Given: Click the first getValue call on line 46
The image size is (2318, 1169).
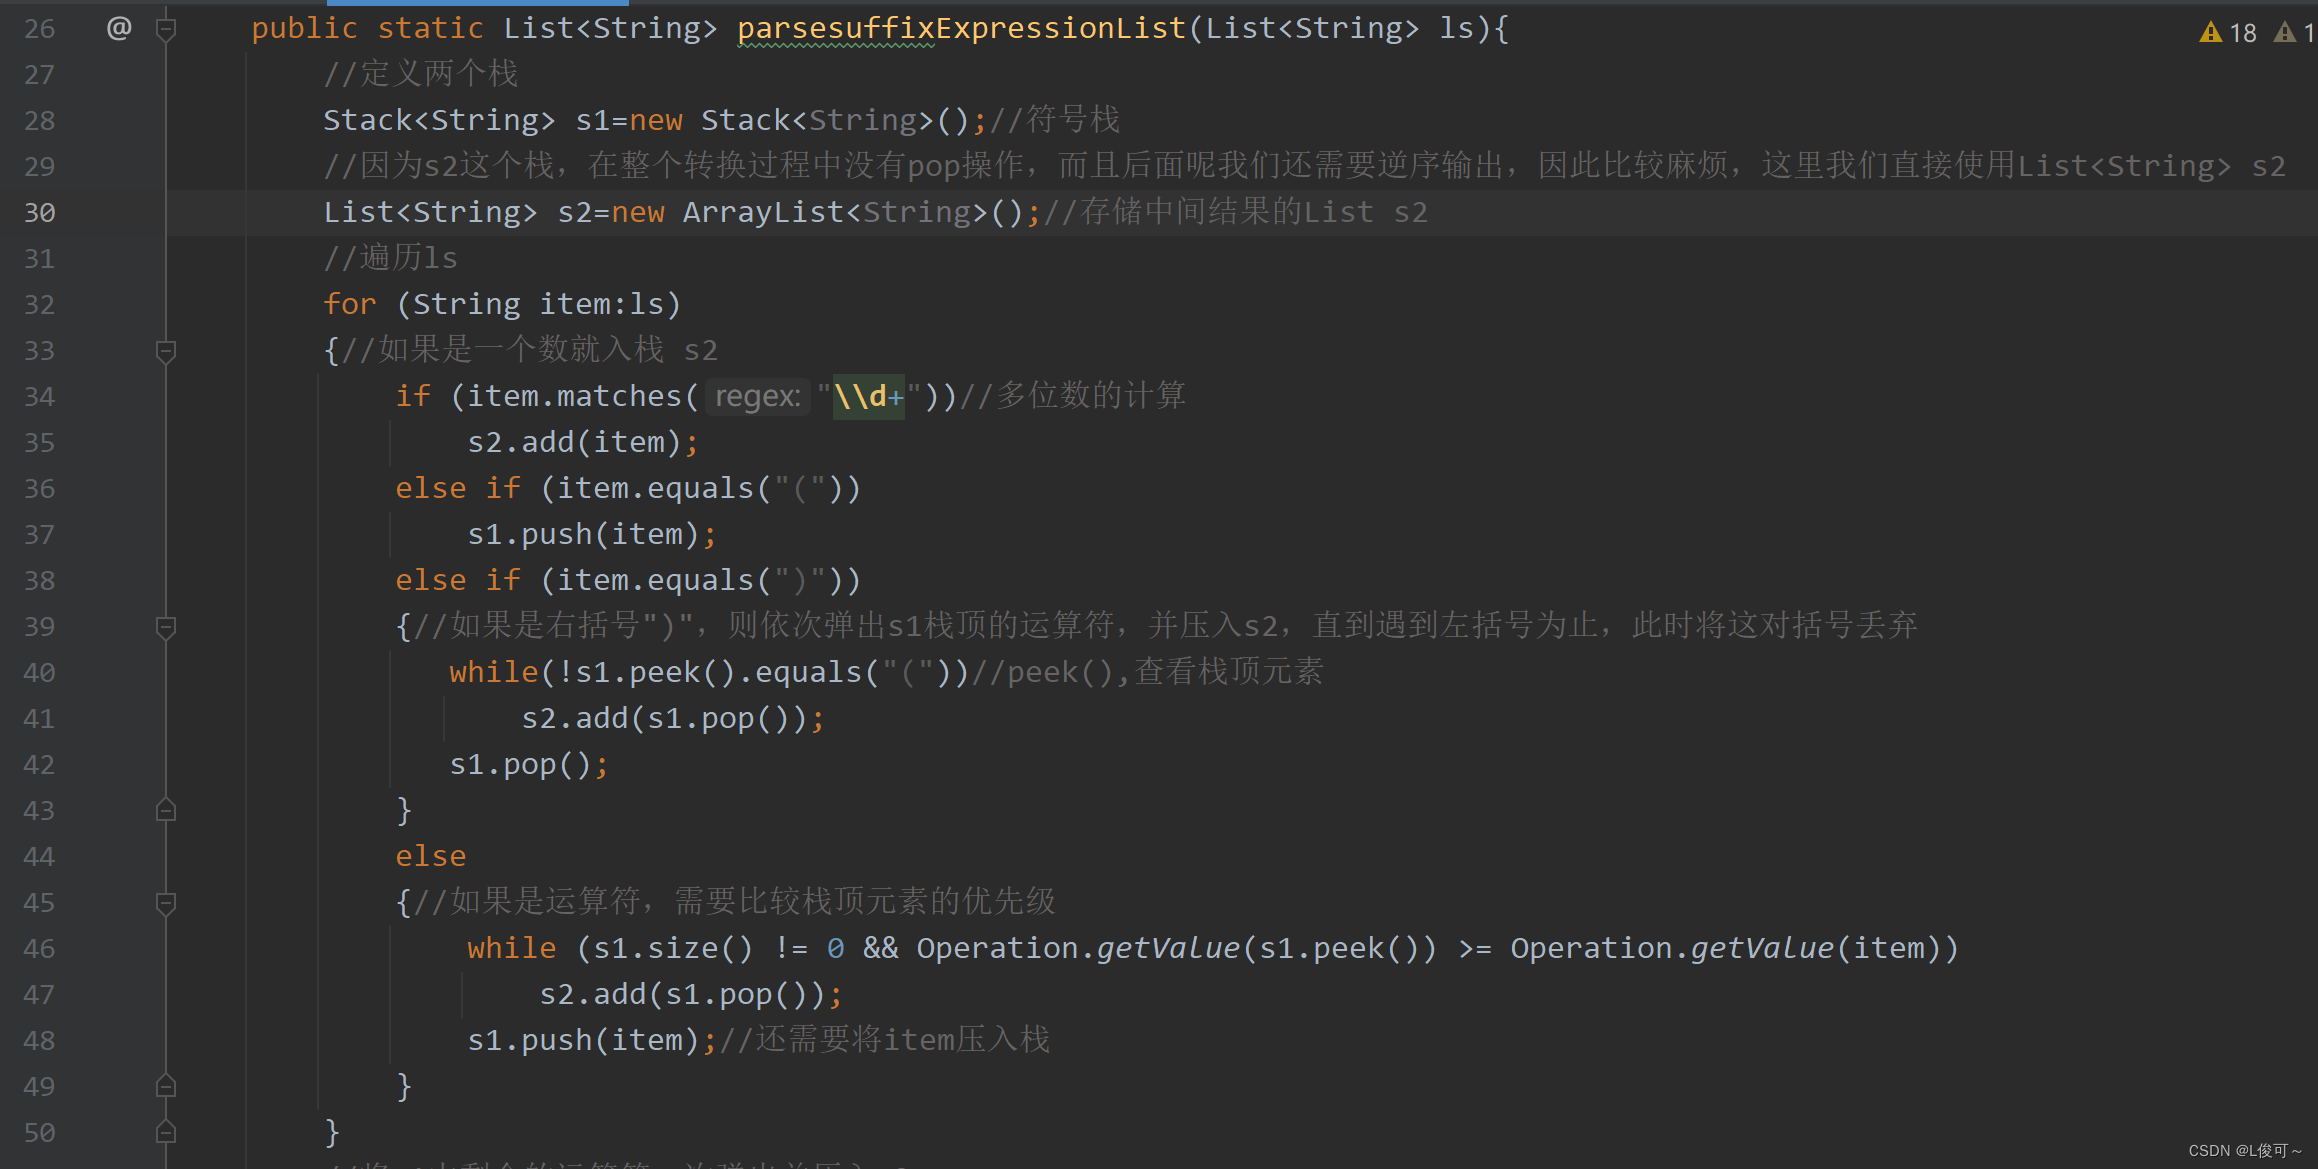Looking at the screenshot, I should pyautogui.click(x=1167, y=948).
